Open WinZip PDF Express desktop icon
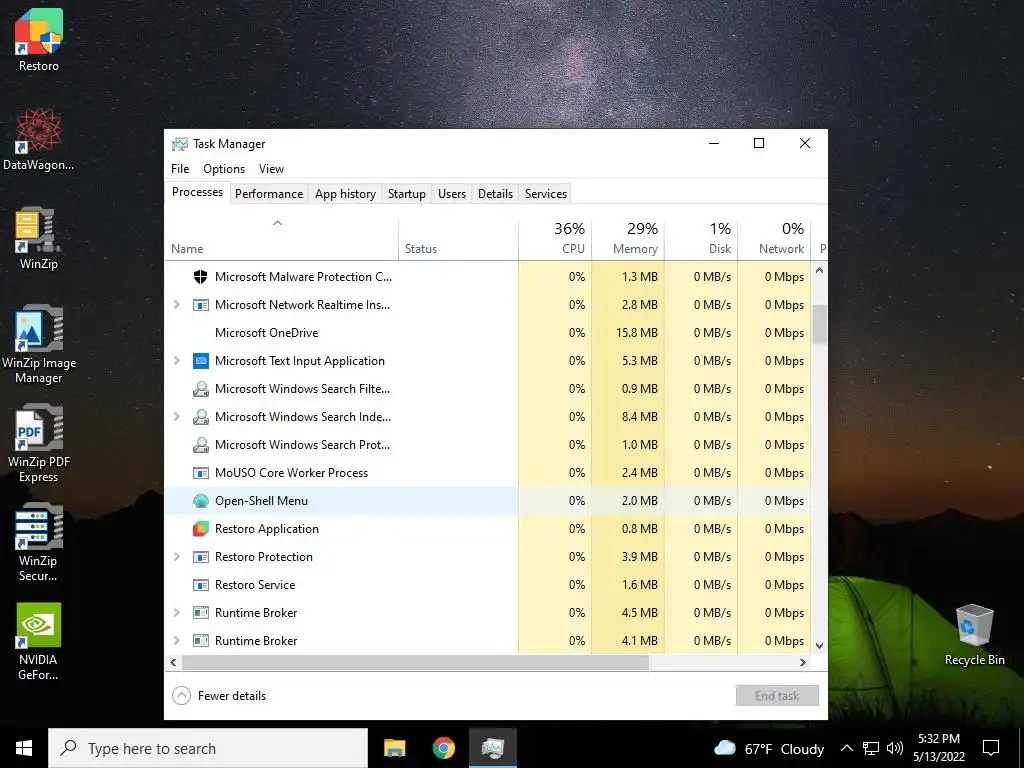The width and height of the screenshot is (1024, 768). coord(39,443)
